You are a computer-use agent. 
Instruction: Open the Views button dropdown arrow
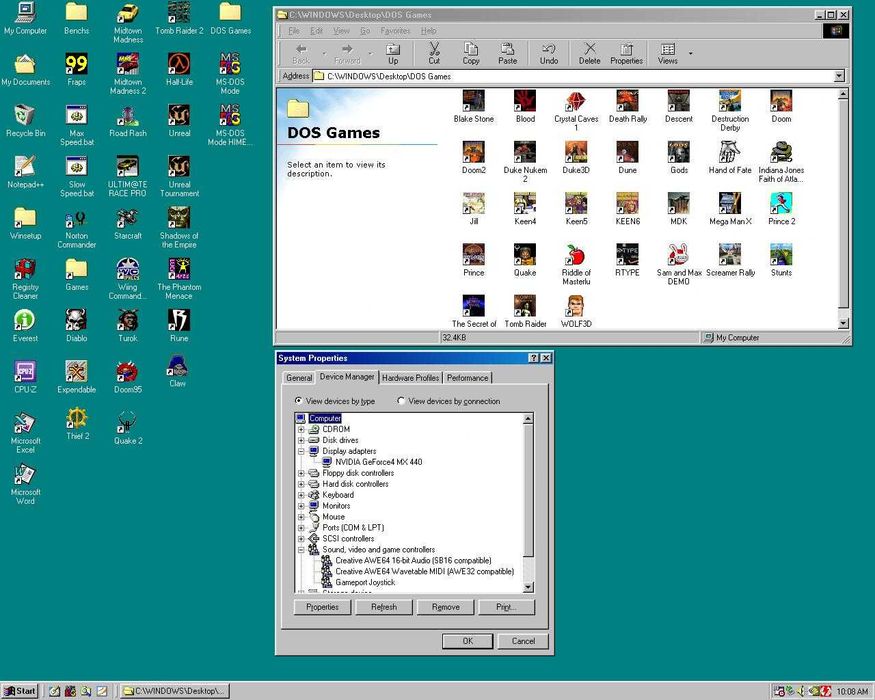(x=690, y=54)
